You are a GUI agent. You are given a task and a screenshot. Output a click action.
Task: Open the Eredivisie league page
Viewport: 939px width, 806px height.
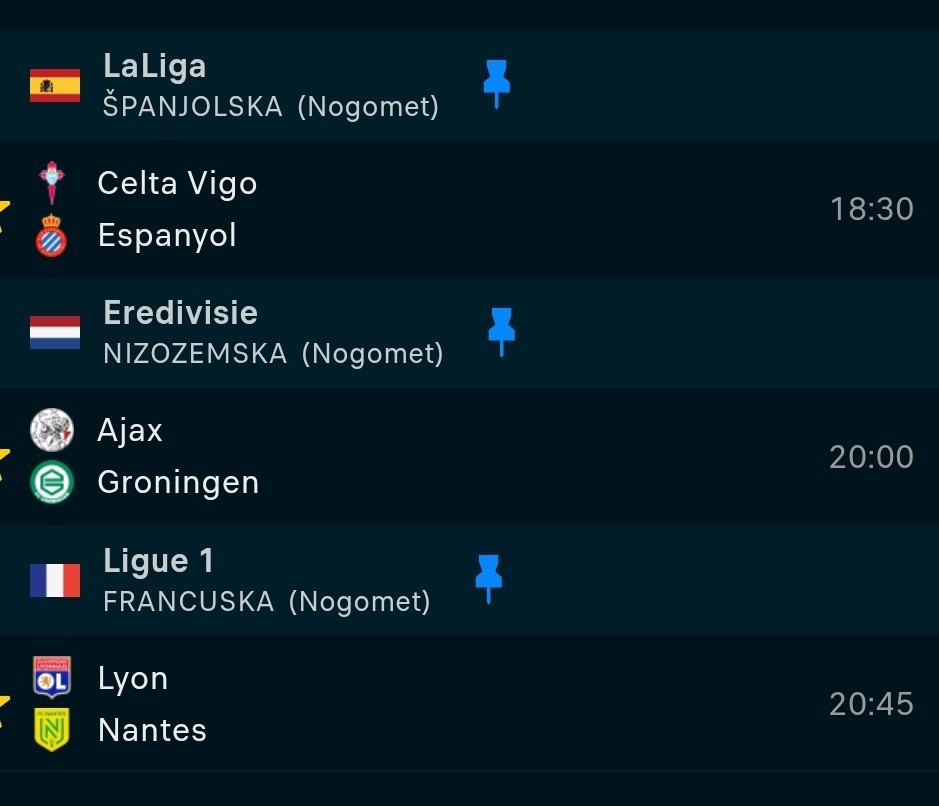pyautogui.click(x=180, y=314)
